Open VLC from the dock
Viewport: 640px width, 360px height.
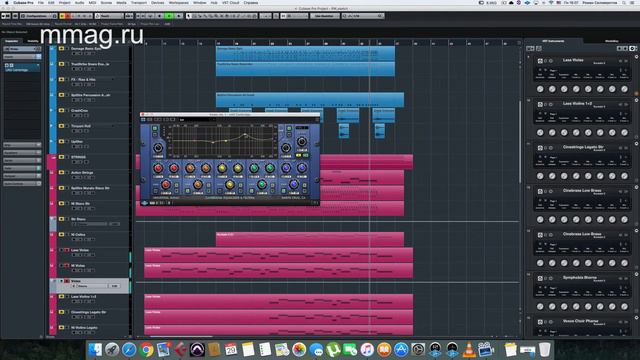[469, 350]
